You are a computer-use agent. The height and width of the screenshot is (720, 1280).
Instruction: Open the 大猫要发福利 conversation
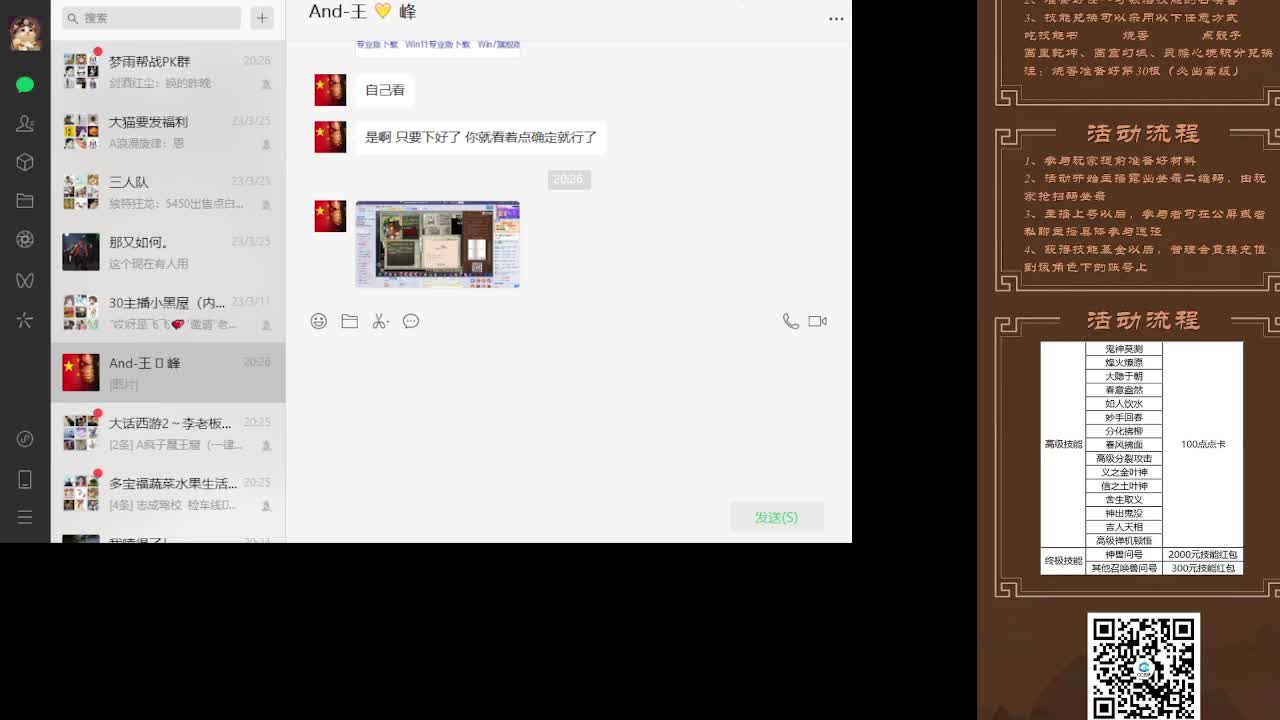point(168,132)
